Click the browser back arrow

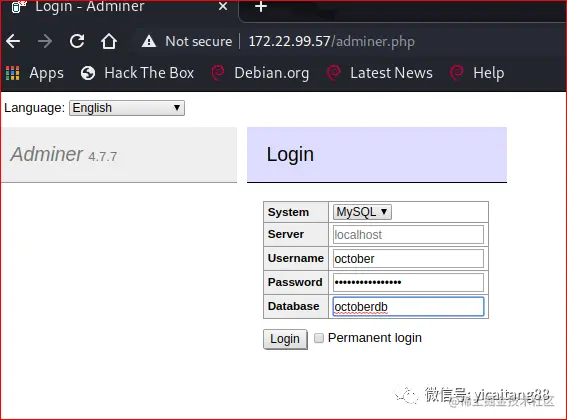coord(13,41)
